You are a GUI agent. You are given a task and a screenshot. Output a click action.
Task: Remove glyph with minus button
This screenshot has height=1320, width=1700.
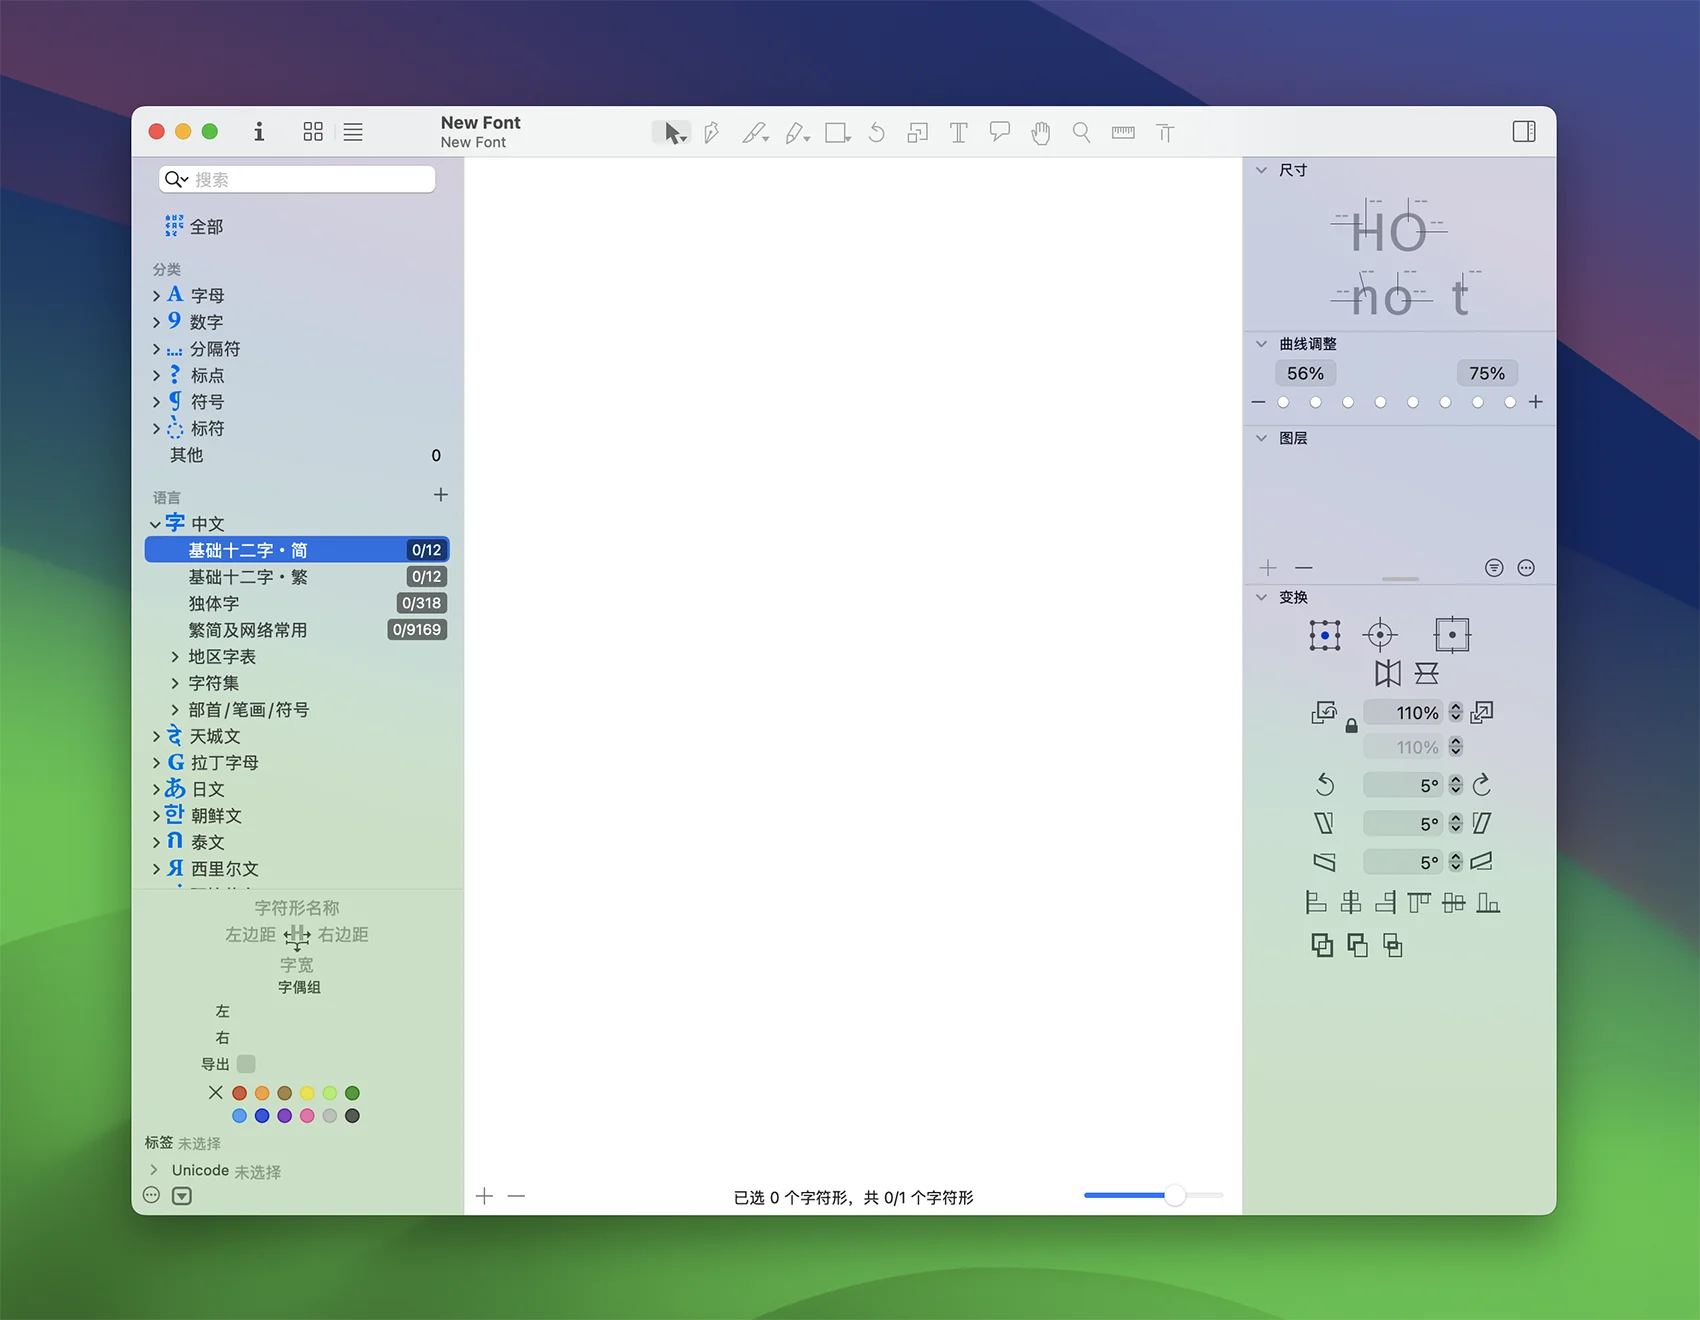[516, 1196]
